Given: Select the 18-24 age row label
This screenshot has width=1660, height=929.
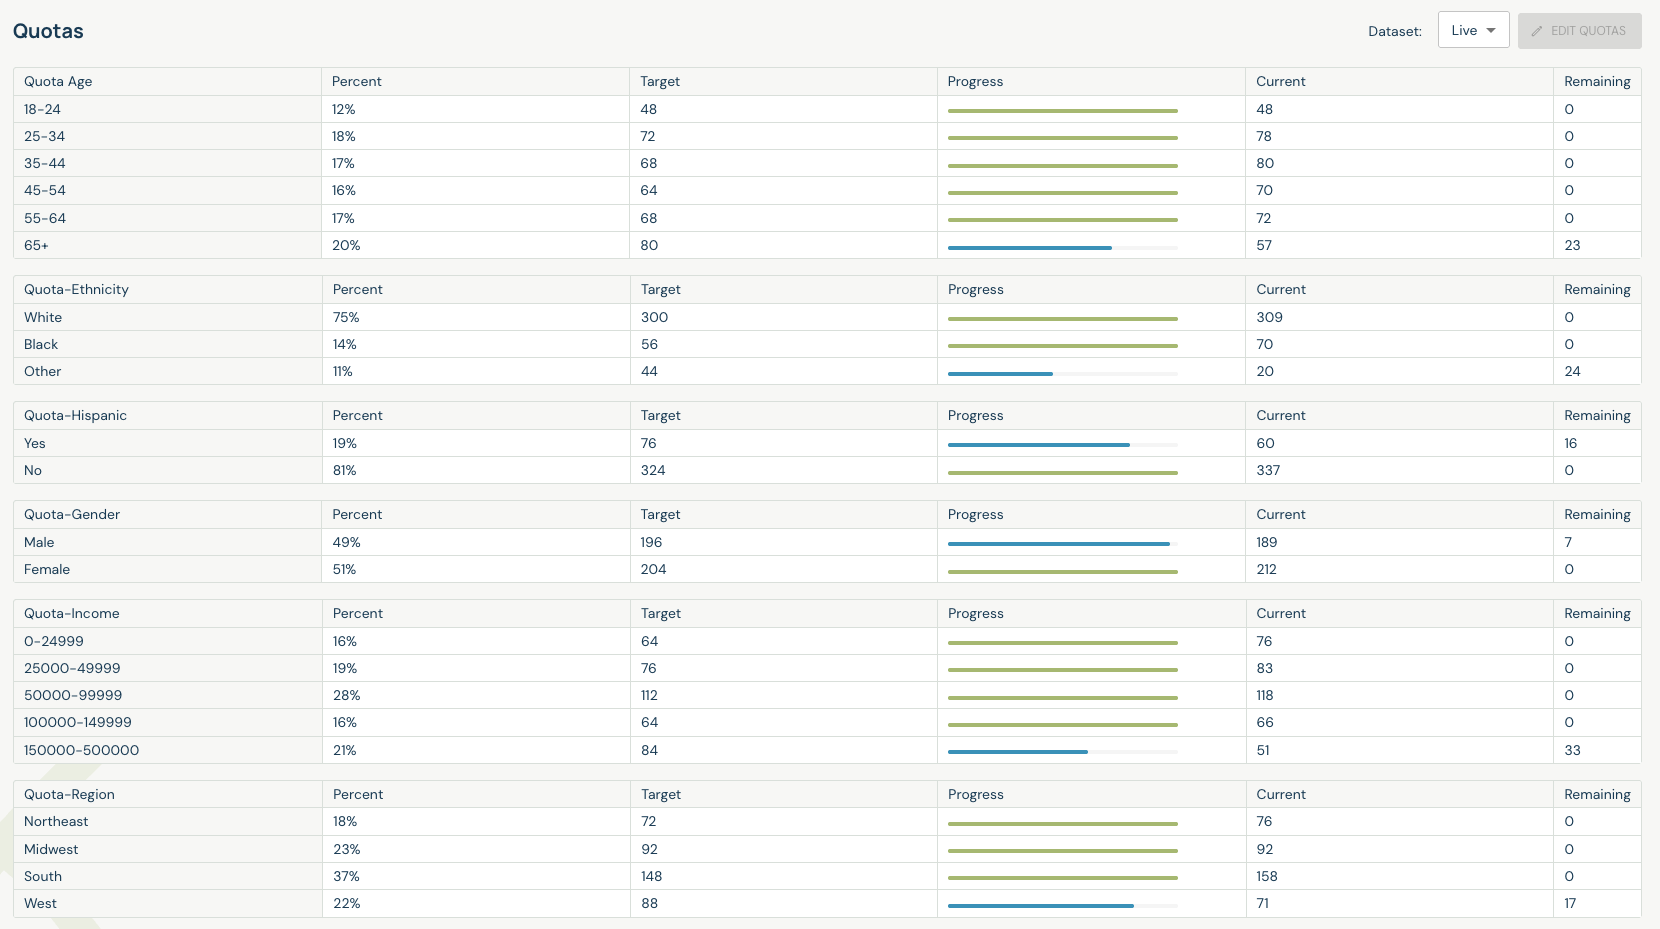Looking at the screenshot, I should [x=42, y=109].
